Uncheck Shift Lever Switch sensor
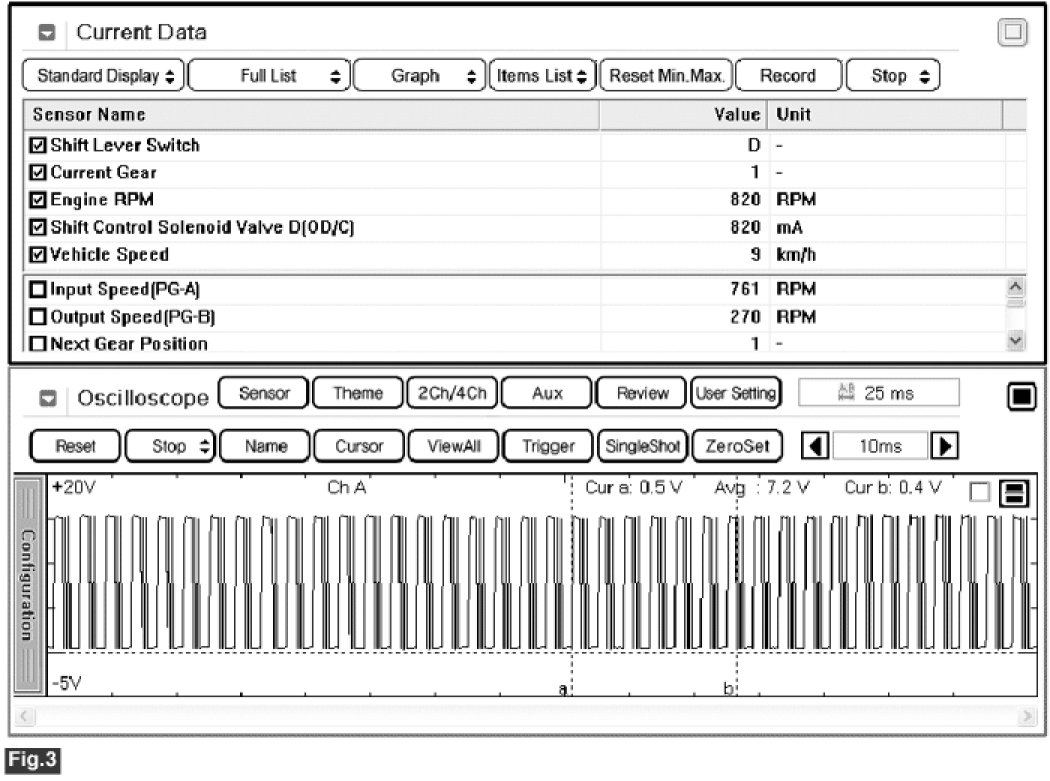Image resolution: width=1050 pixels, height=781 pixels. [39, 146]
